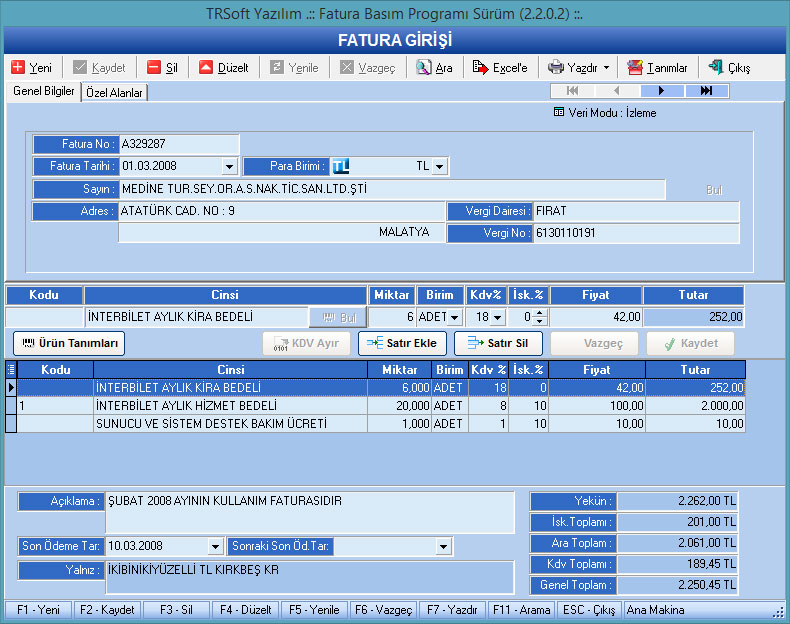Viewport: 790px width, 624px height.
Task: Click the Veri Modu table icon
Action: click(x=559, y=112)
